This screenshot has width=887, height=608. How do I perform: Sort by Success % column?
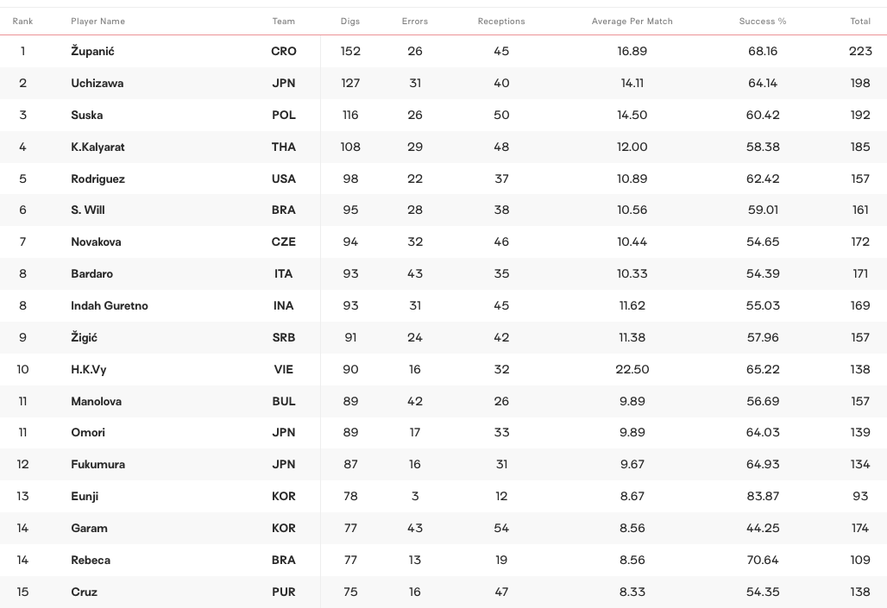point(762,21)
